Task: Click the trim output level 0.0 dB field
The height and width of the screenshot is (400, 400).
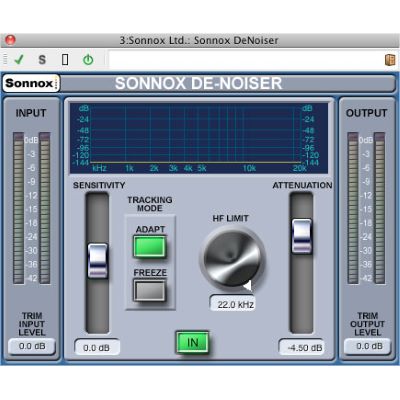Action: pyautogui.click(x=367, y=346)
